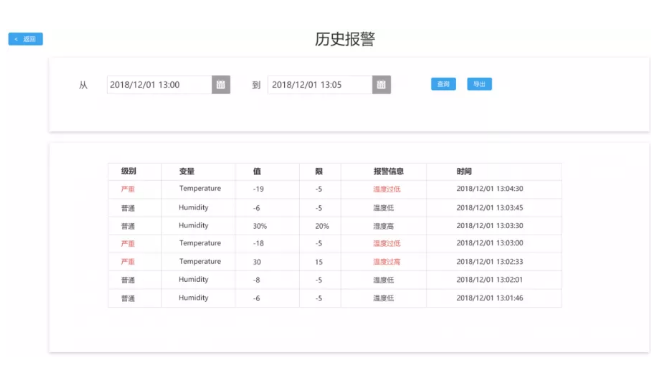Open the end date calendar picker
This screenshot has height=373, width=660.
click(381, 85)
